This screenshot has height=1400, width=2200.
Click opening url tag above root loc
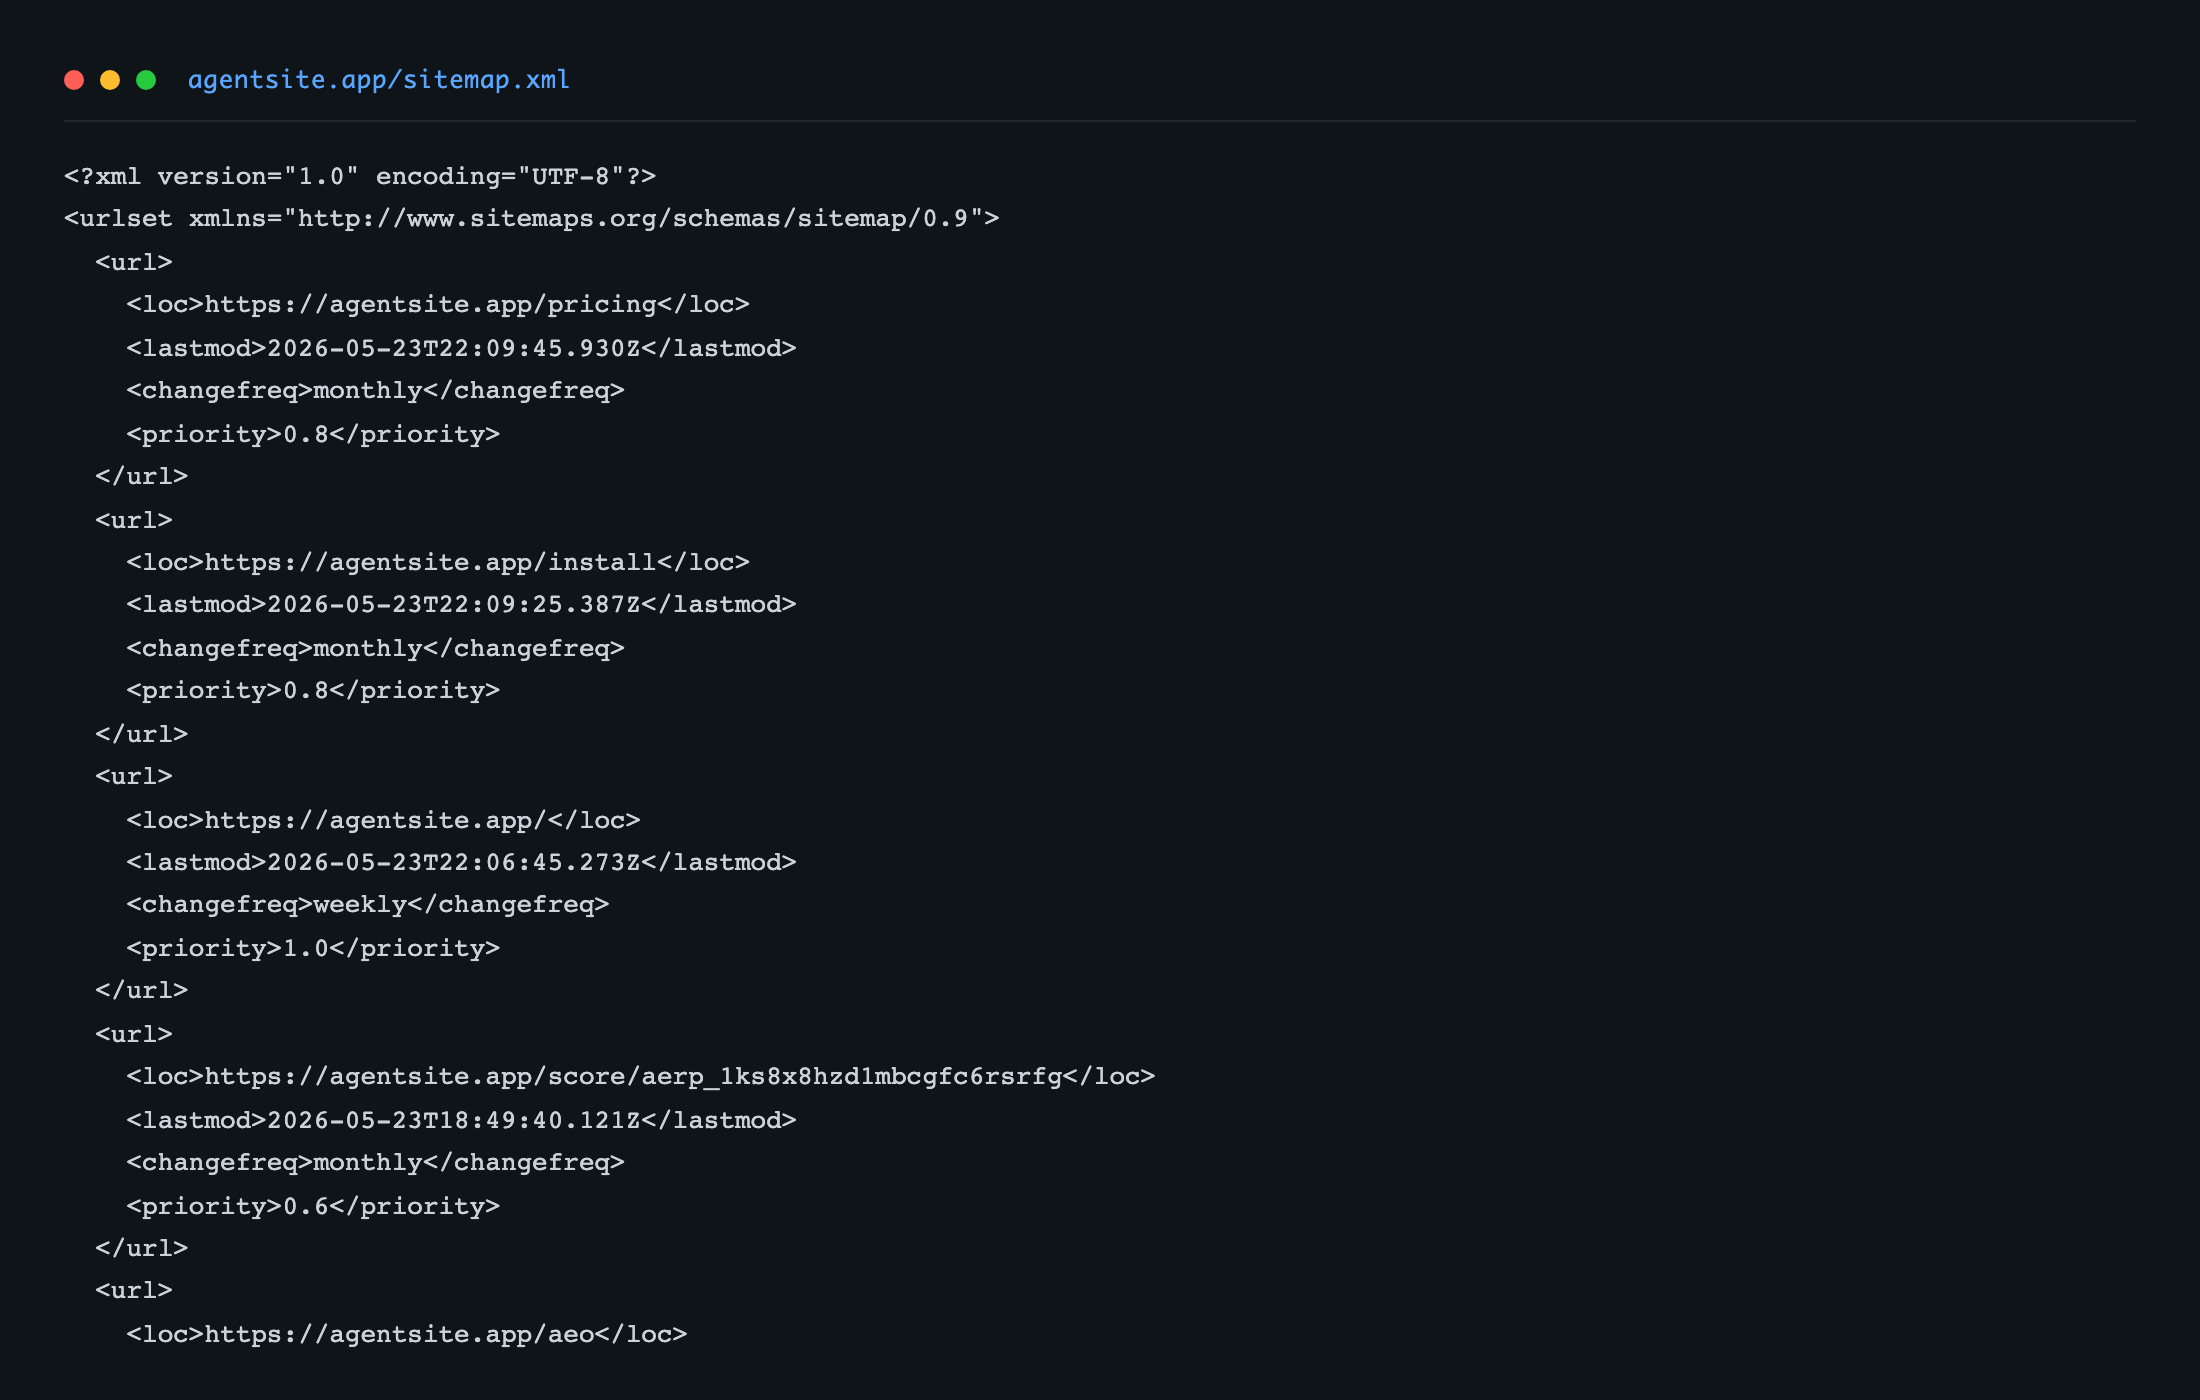[134, 776]
